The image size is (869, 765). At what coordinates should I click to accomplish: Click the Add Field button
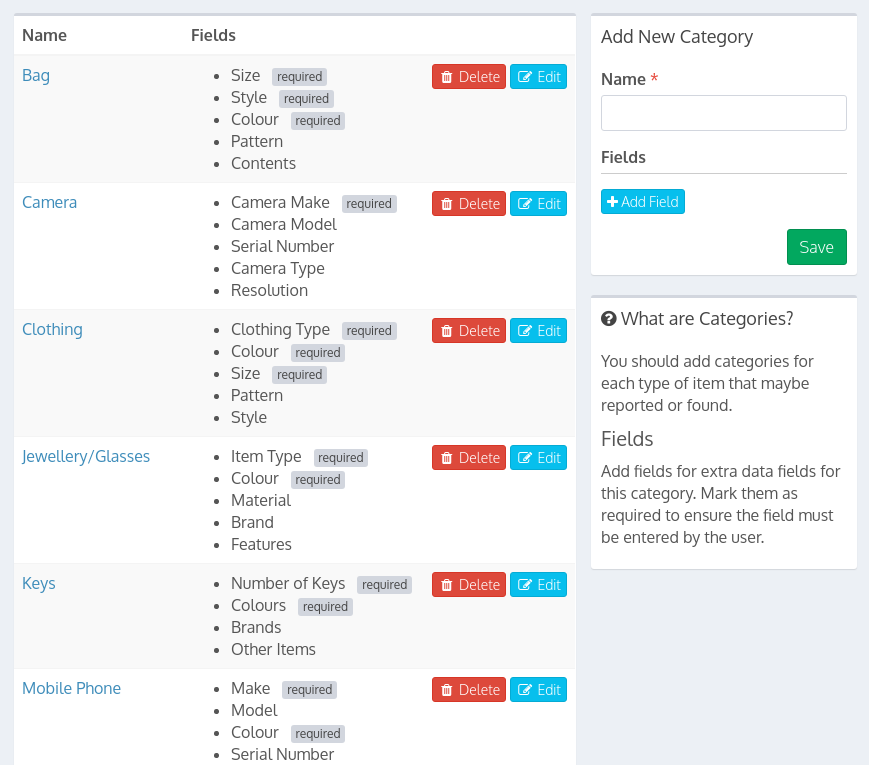[643, 202]
